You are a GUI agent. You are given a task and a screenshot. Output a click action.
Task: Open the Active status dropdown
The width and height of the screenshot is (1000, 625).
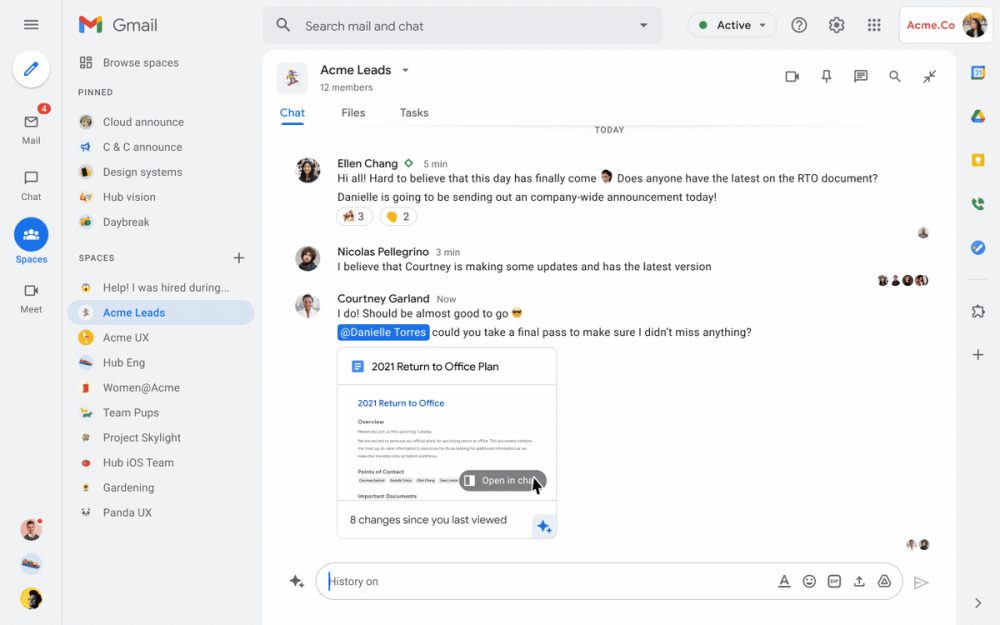click(732, 24)
